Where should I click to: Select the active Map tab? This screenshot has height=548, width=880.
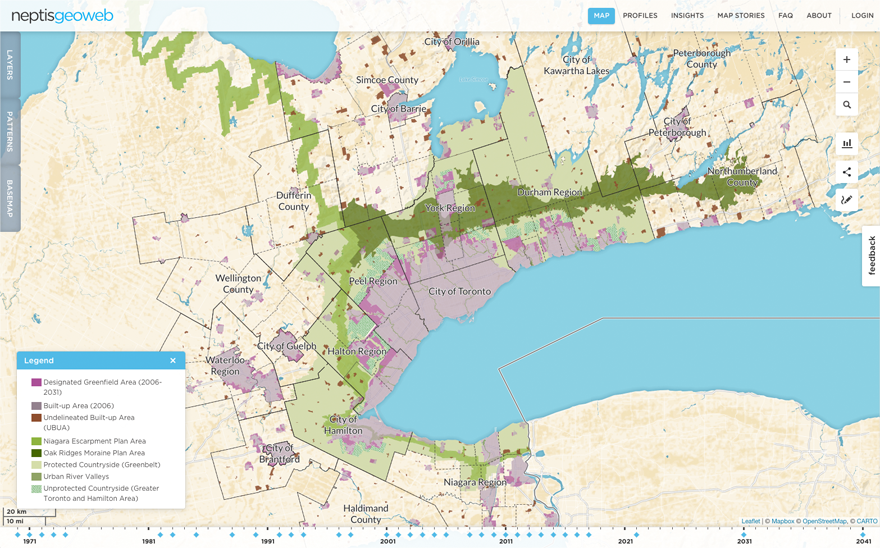tap(601, 16)
